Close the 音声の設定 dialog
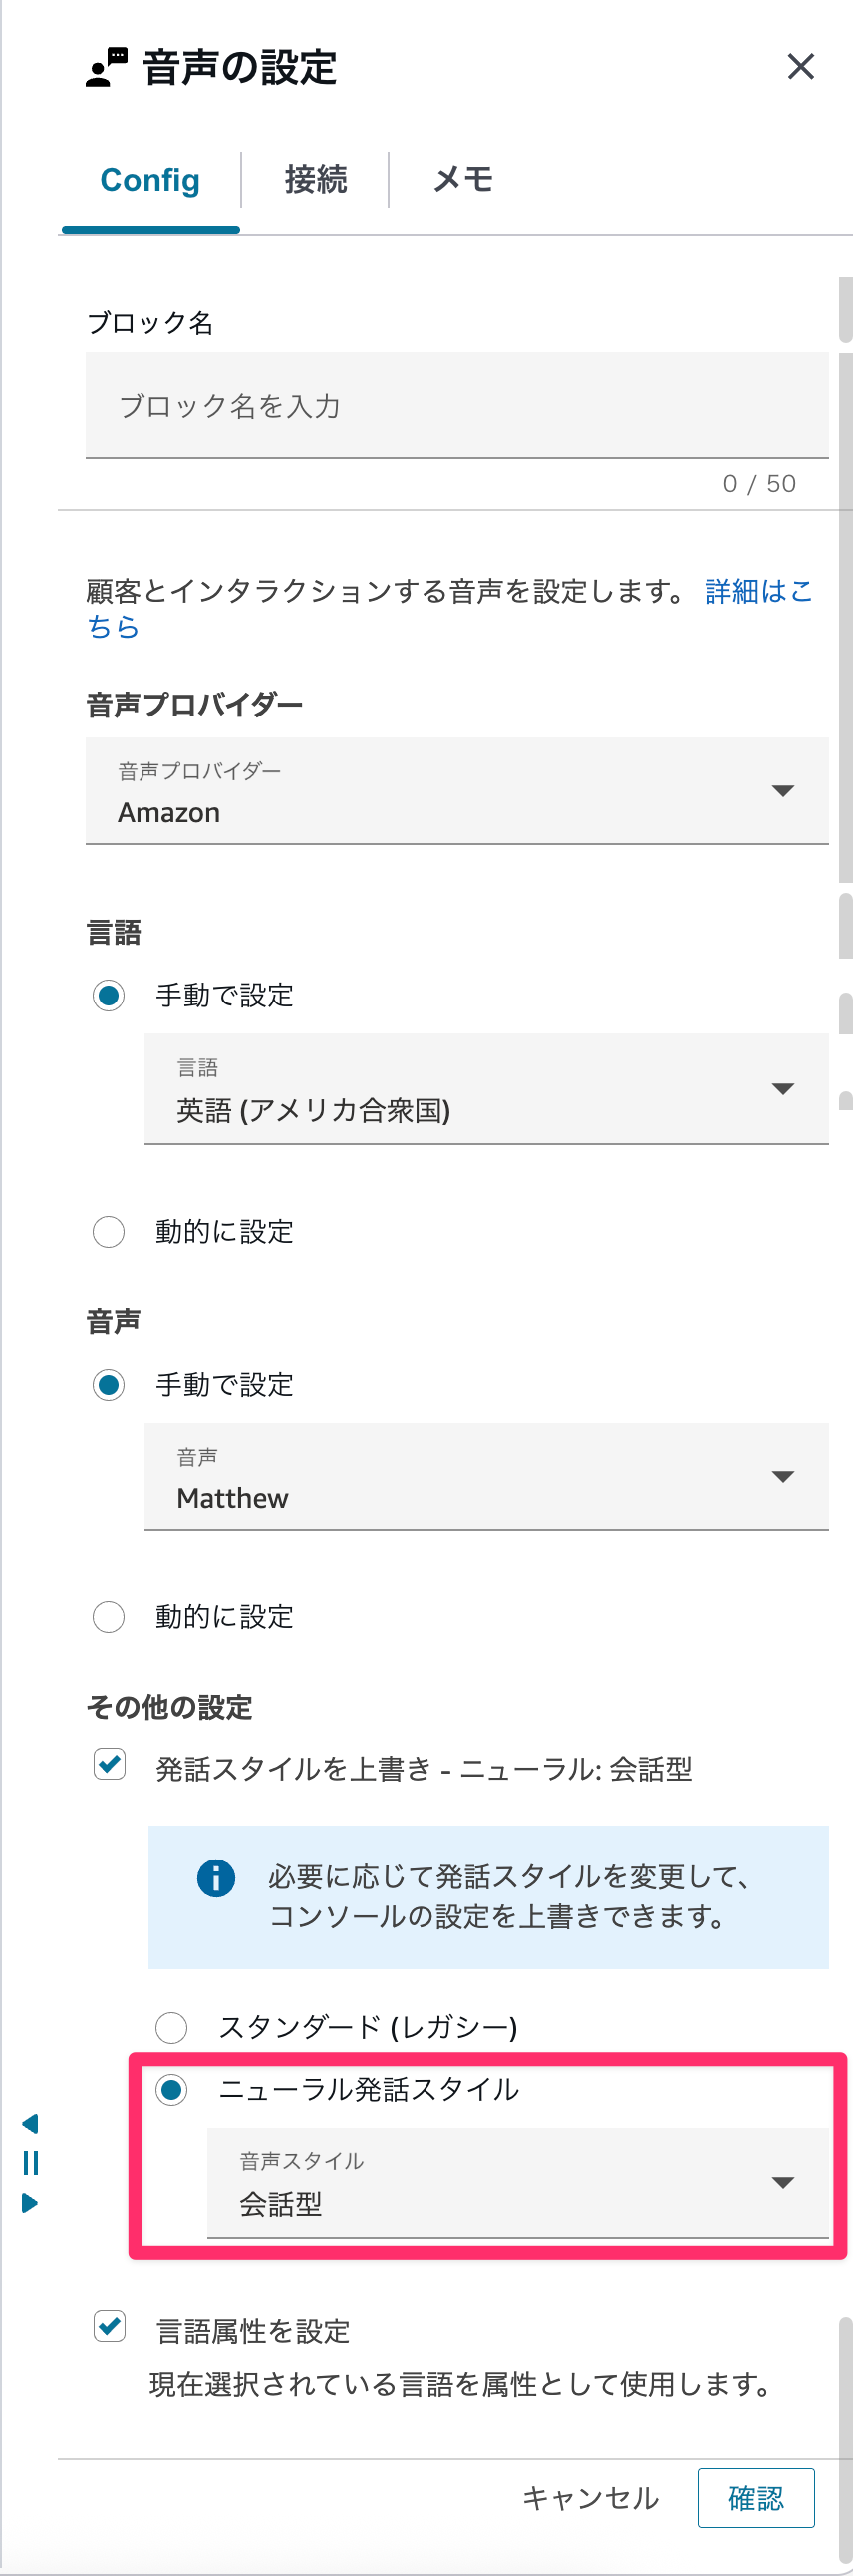Viewport: 853px width, 2576px height. click(x=801, y=67)
